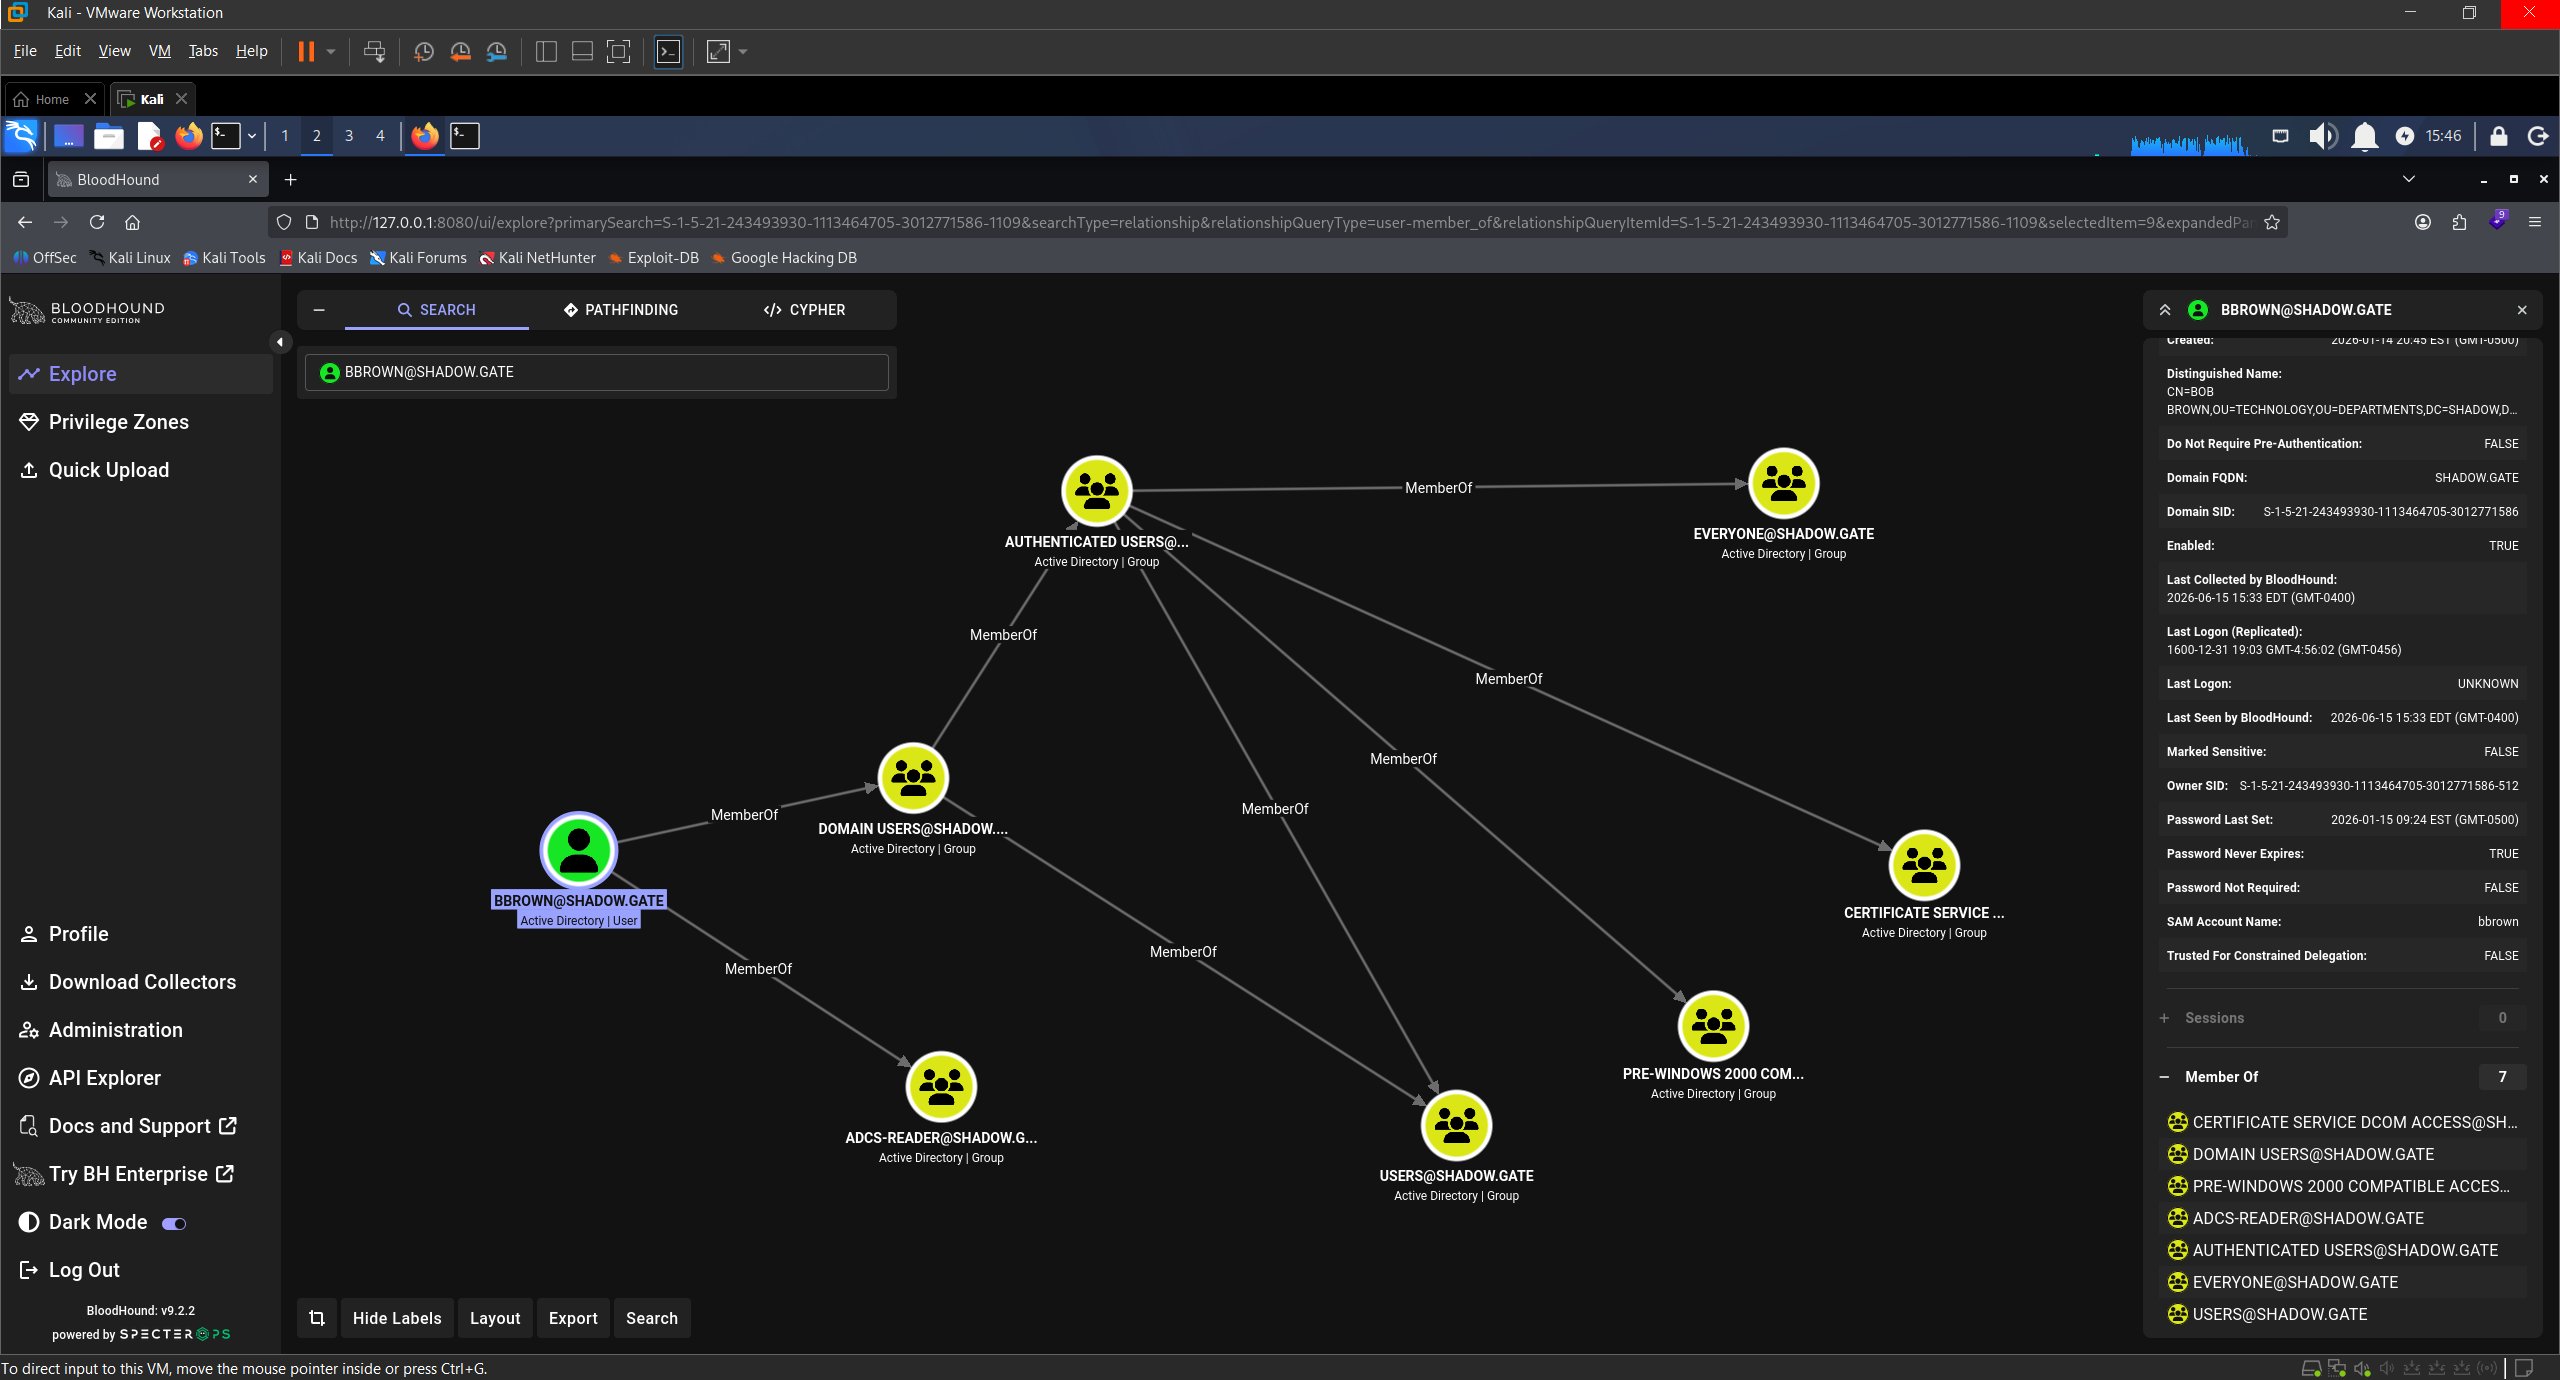Open the Kali terminal launcher dropdown arrow

coord(252,136)
